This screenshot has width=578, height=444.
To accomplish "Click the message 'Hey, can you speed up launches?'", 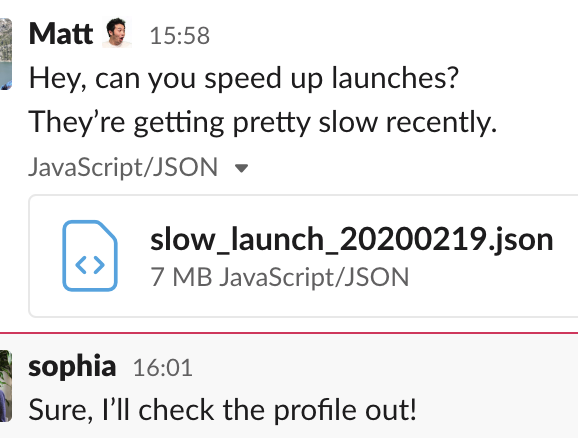I will point(244,79).
